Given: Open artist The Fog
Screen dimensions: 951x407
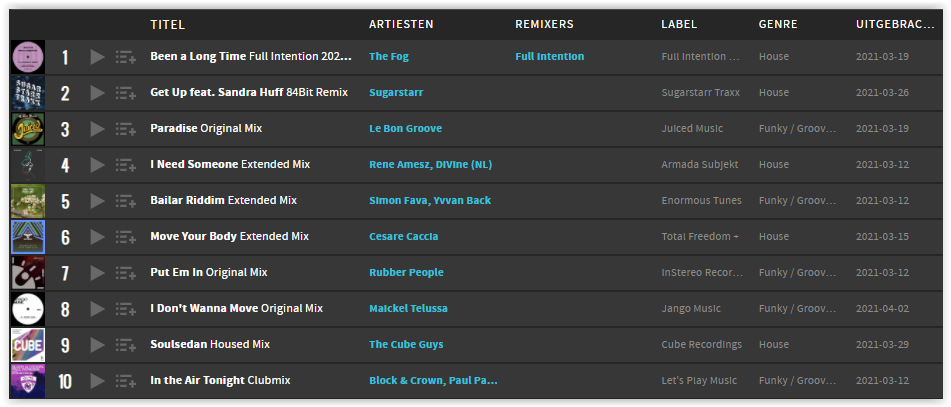Looking at the screenshot, I should click(389, 56).
